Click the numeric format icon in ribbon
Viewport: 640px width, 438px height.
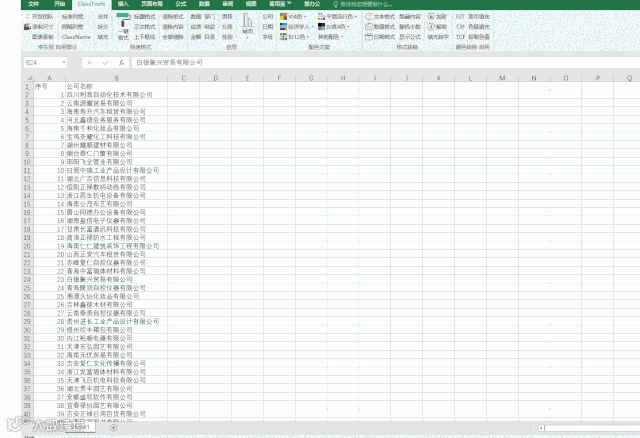(x=369, y=27)
